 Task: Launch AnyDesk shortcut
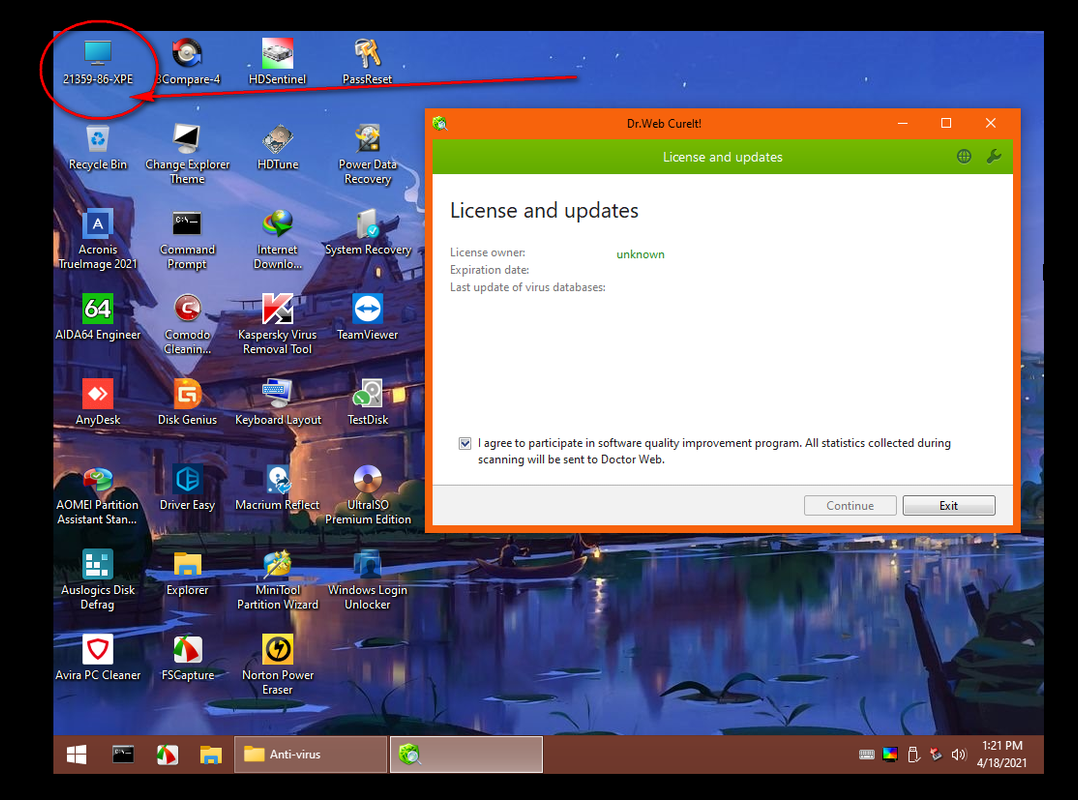point(98,403)
